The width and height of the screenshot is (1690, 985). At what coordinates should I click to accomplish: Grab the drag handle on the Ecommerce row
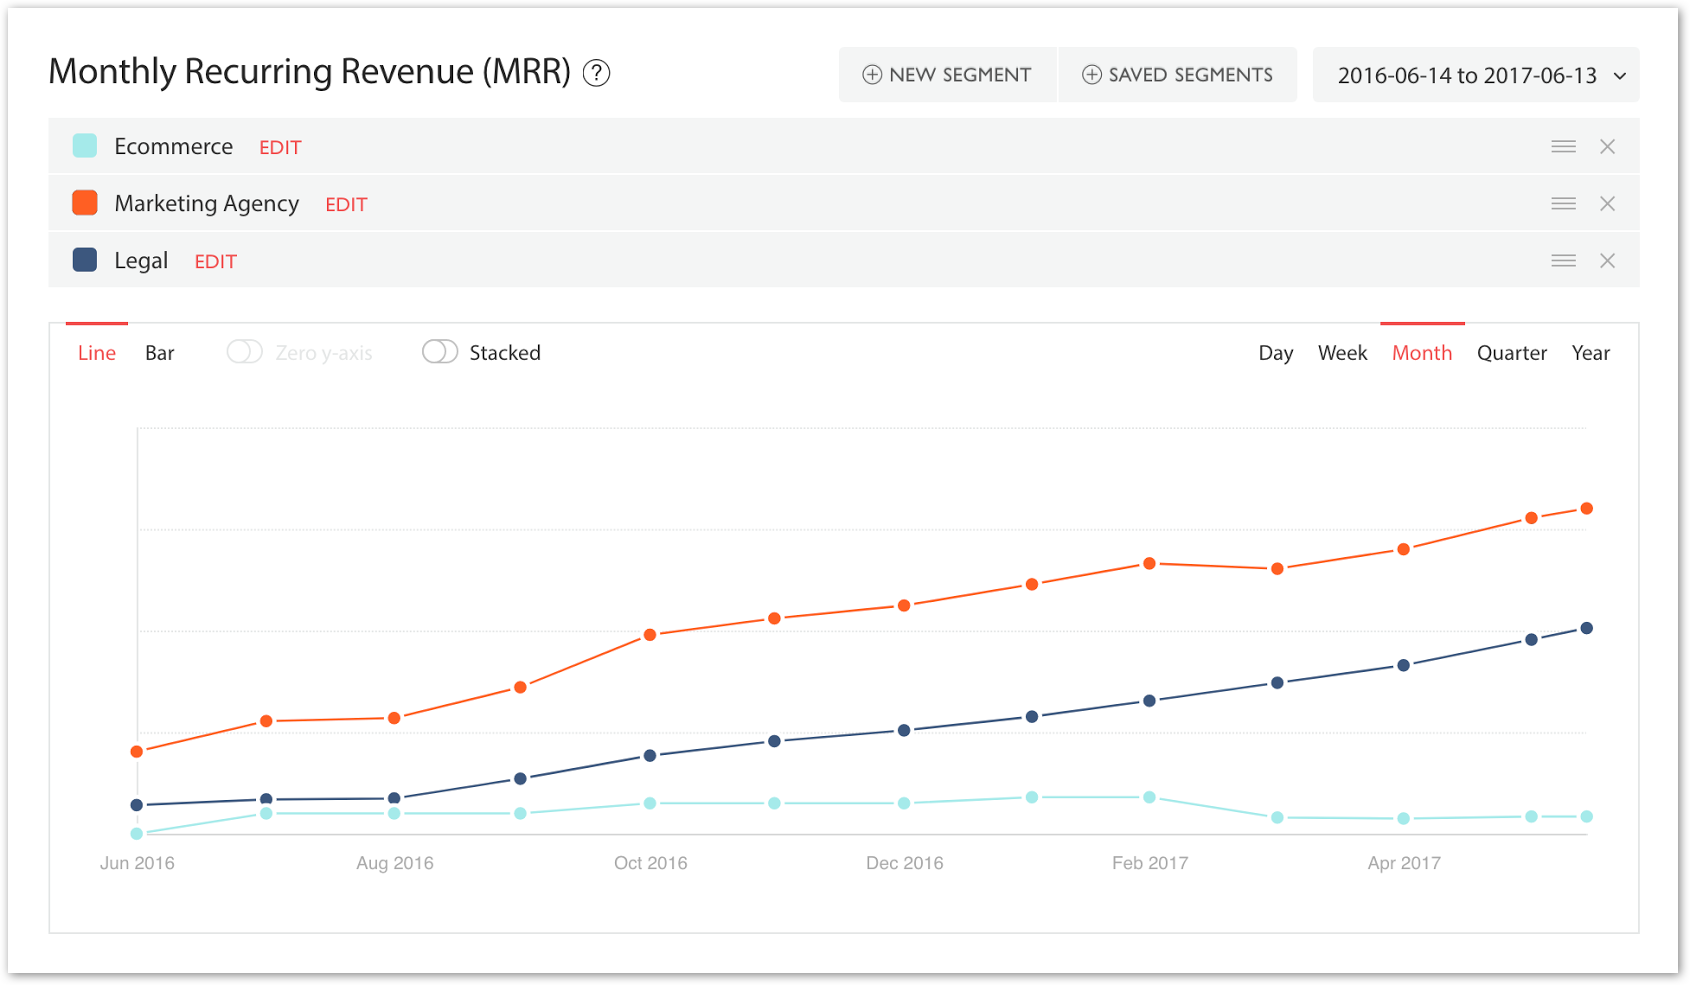tap(1562, 145)
